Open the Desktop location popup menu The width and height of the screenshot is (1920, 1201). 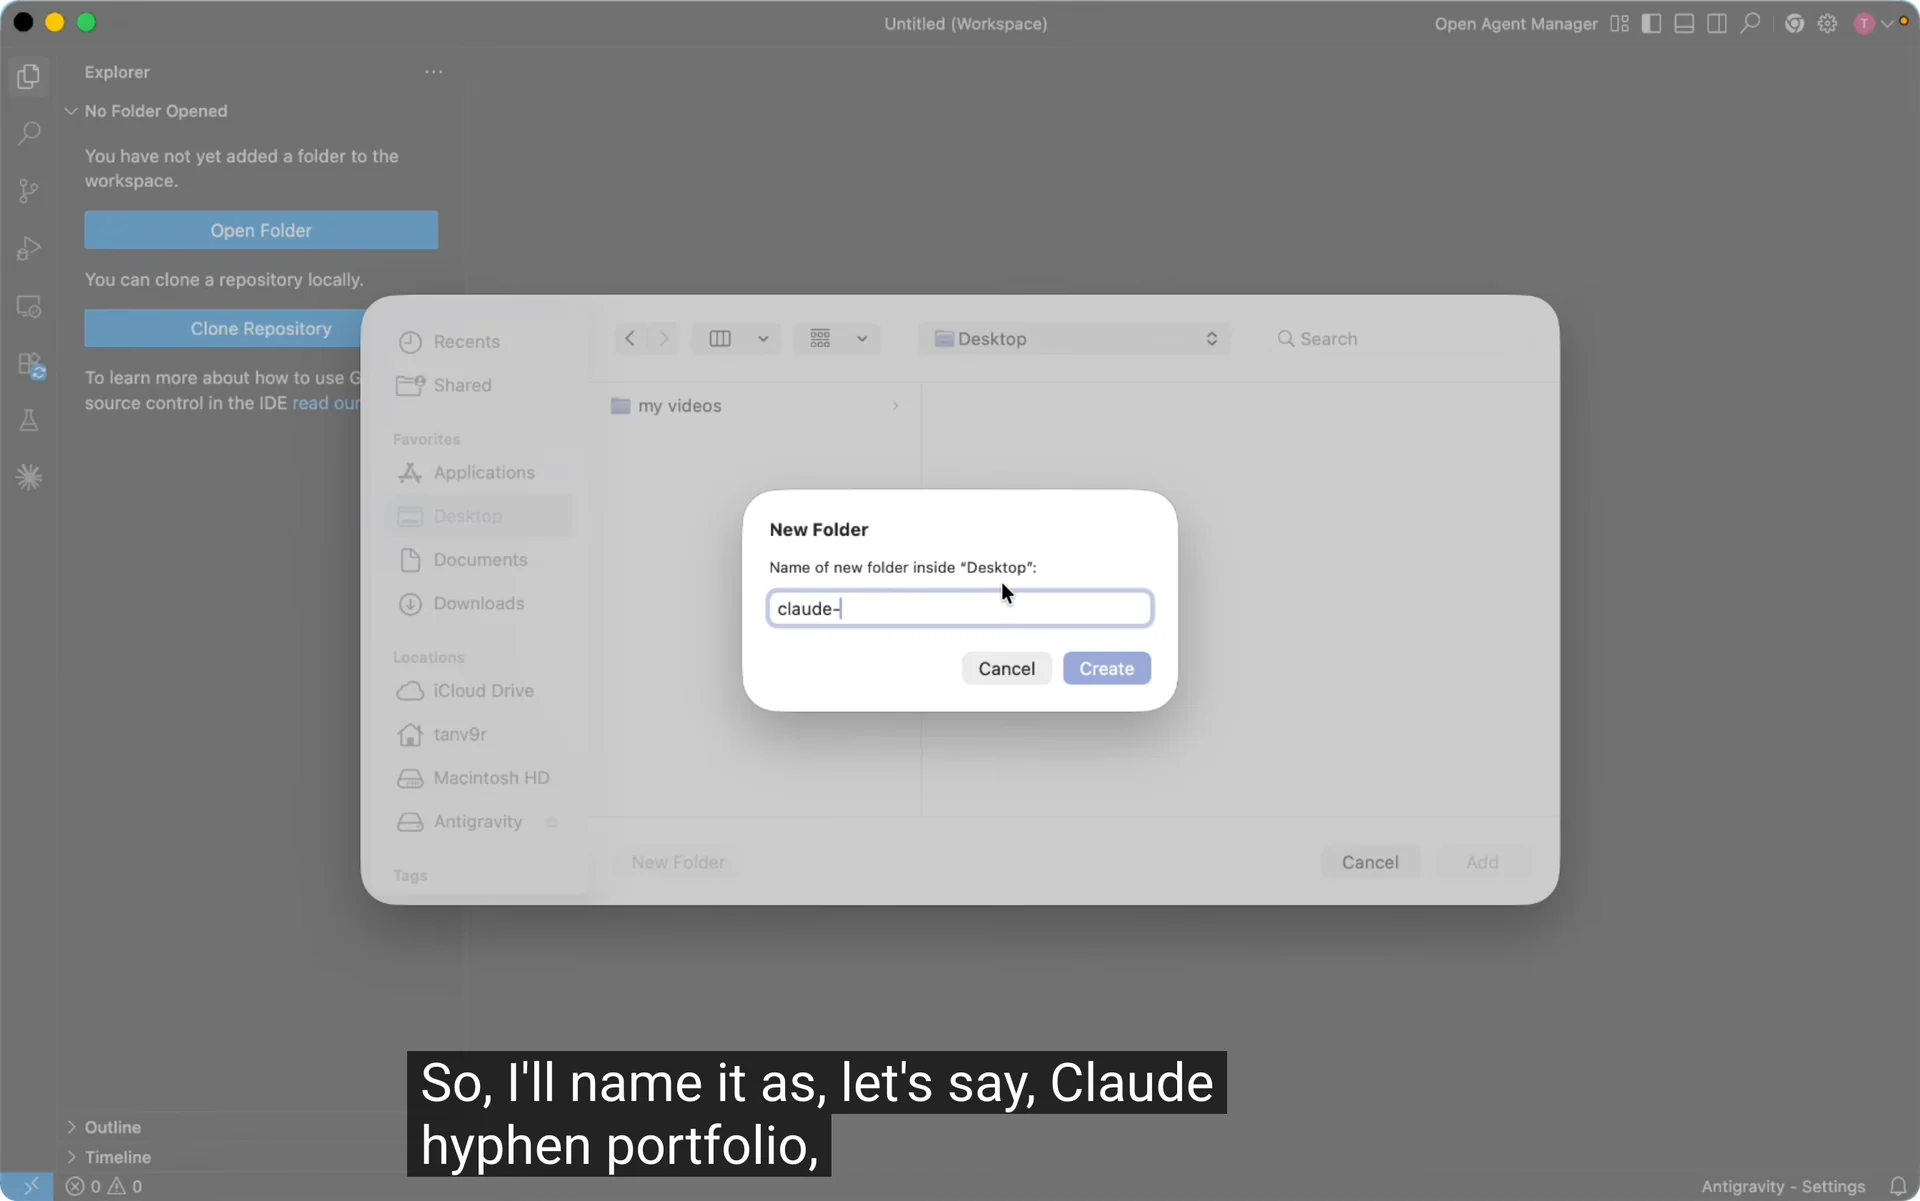pos(1074,339)
